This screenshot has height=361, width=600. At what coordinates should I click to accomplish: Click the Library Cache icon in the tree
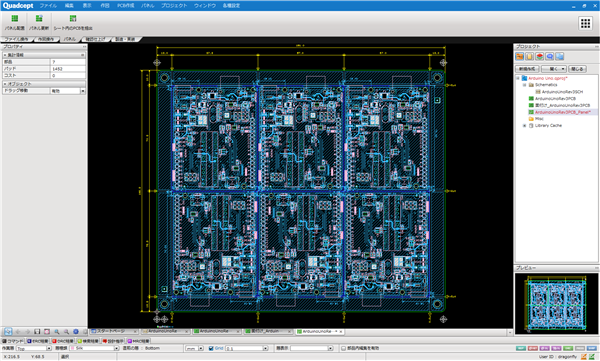531,126
